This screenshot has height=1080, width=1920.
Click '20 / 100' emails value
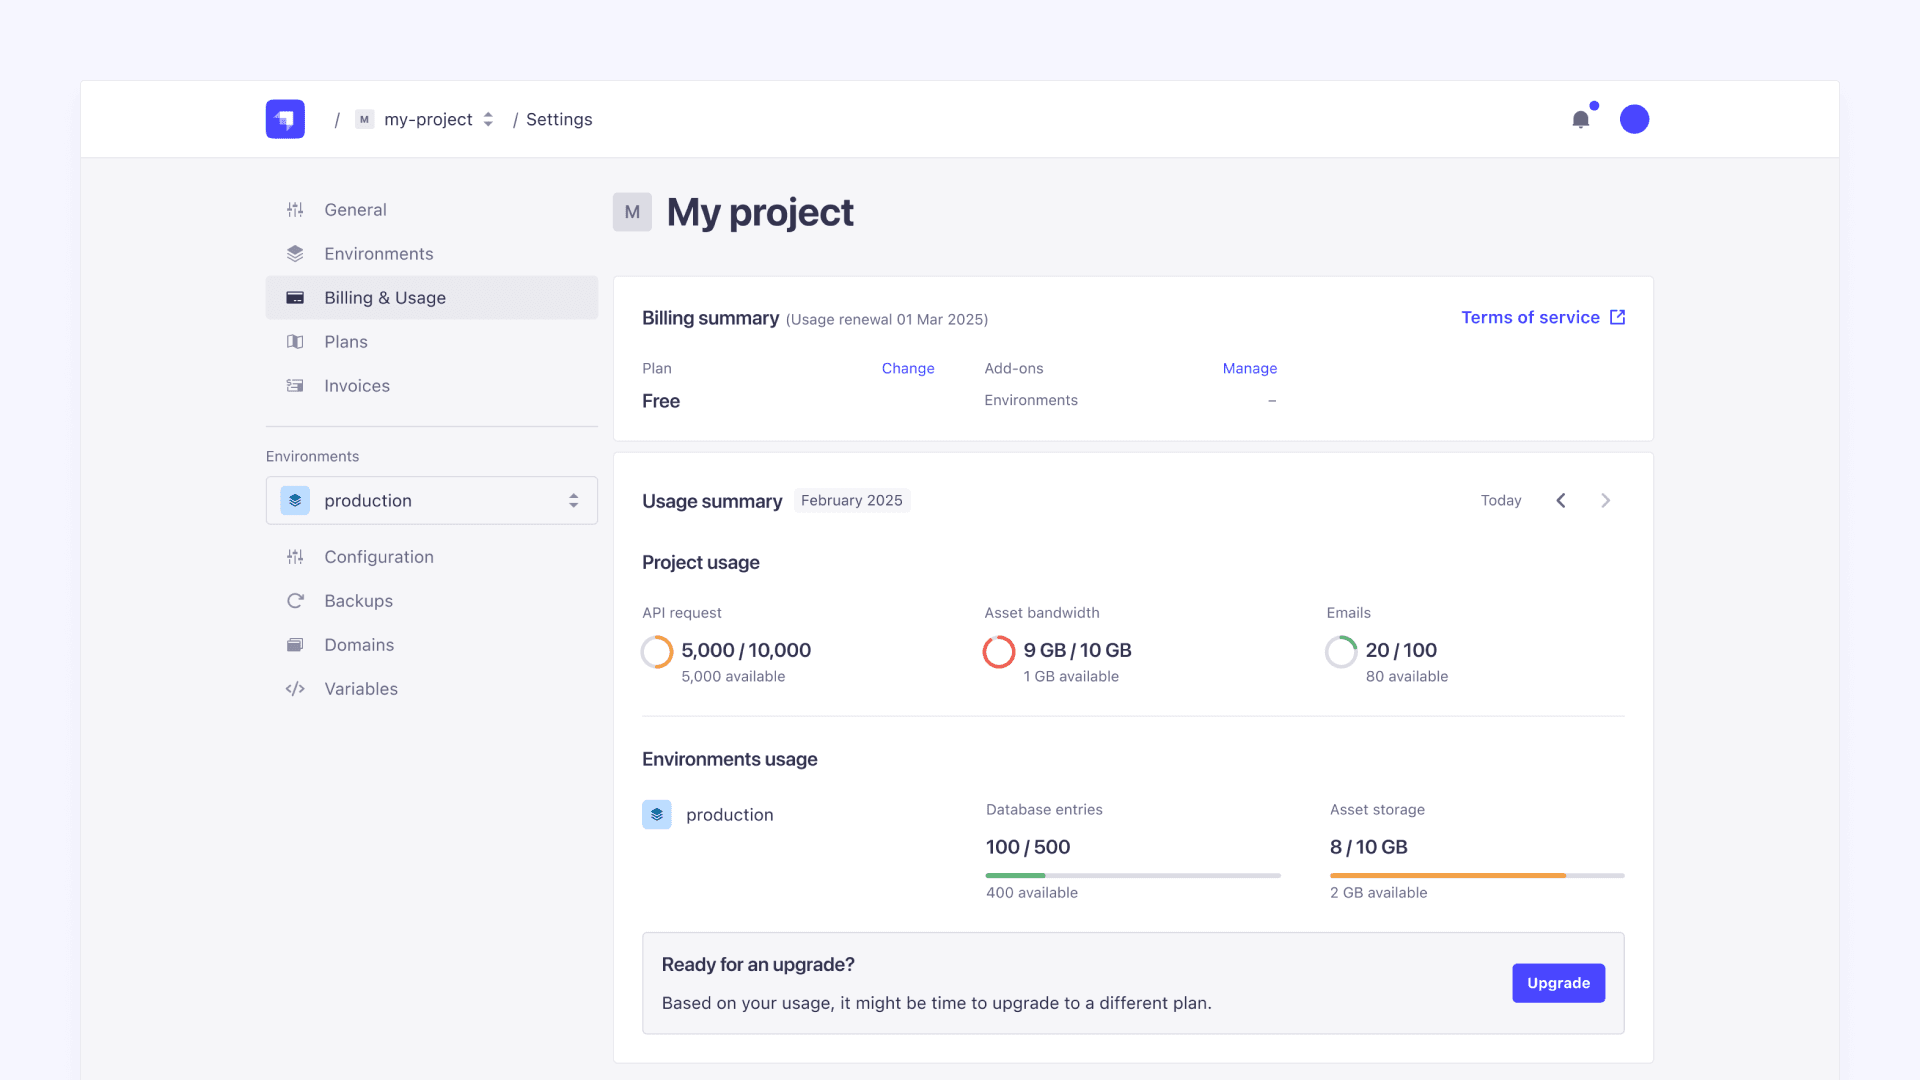point(1401,650)
